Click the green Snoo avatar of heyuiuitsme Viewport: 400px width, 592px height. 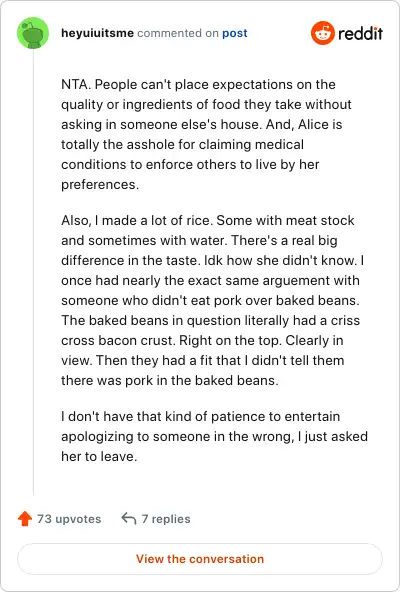(x=33, y=33)
